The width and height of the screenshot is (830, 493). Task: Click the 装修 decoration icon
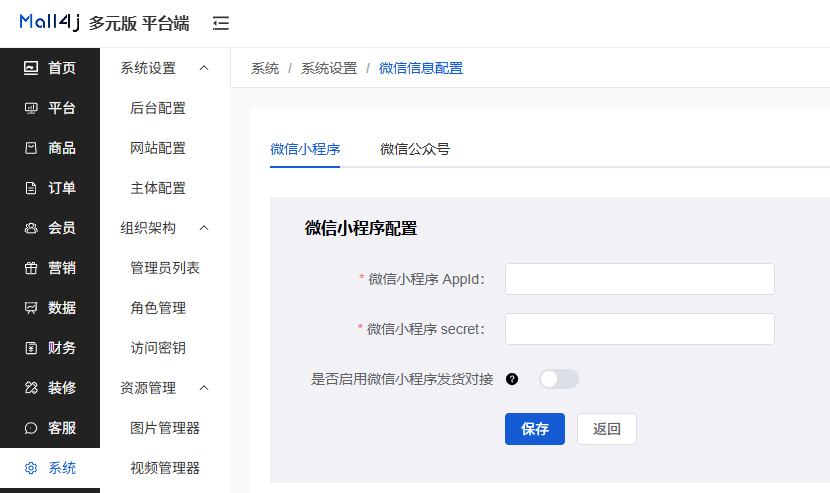coord(31,388)
